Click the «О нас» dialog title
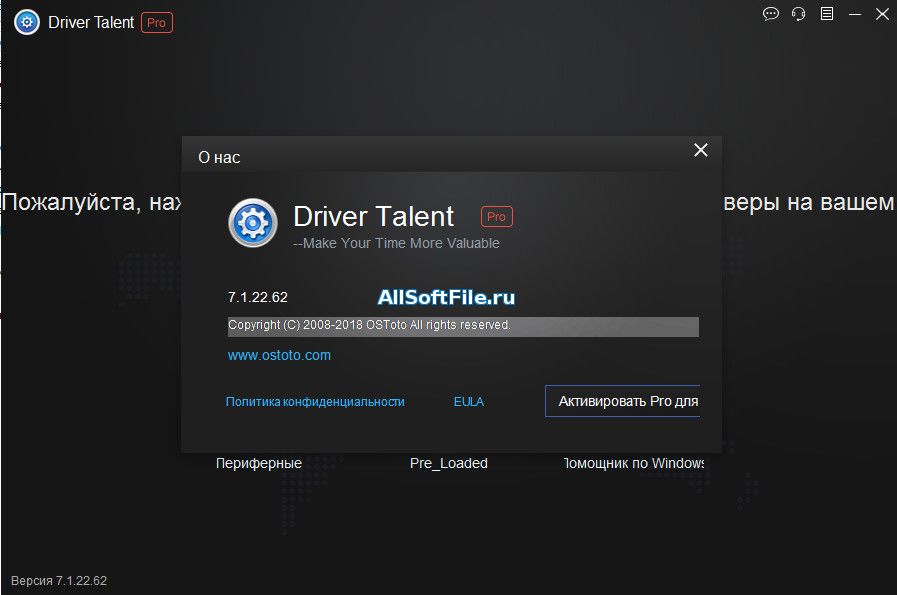 219,157
